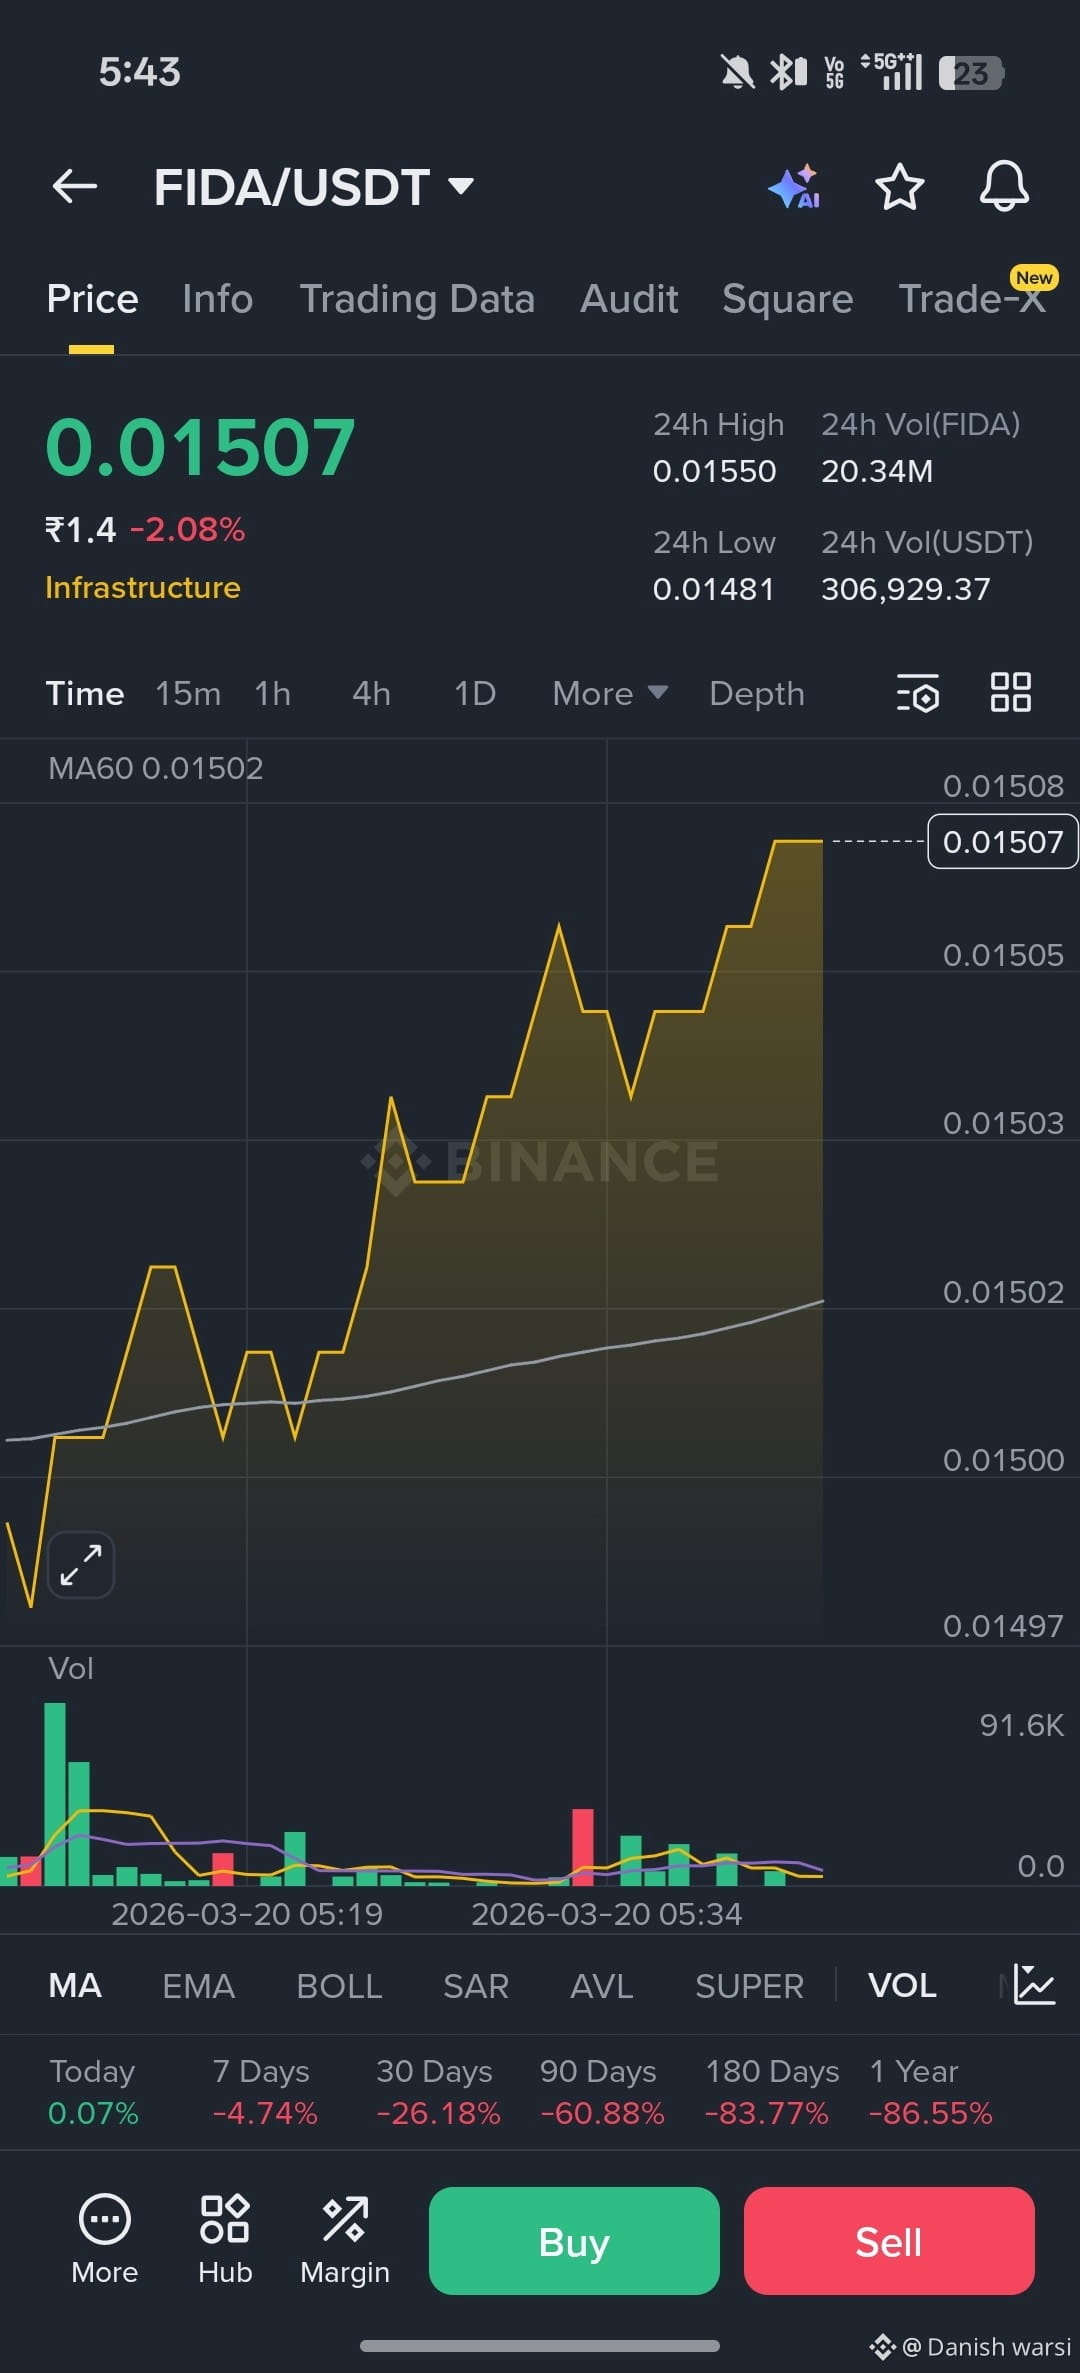
Task: Tap the large 0.01507 price
Action: (x=200, y=447)
